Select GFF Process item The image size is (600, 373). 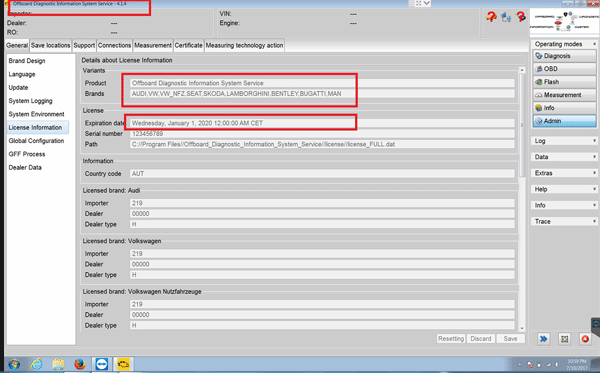click(27, 154)
